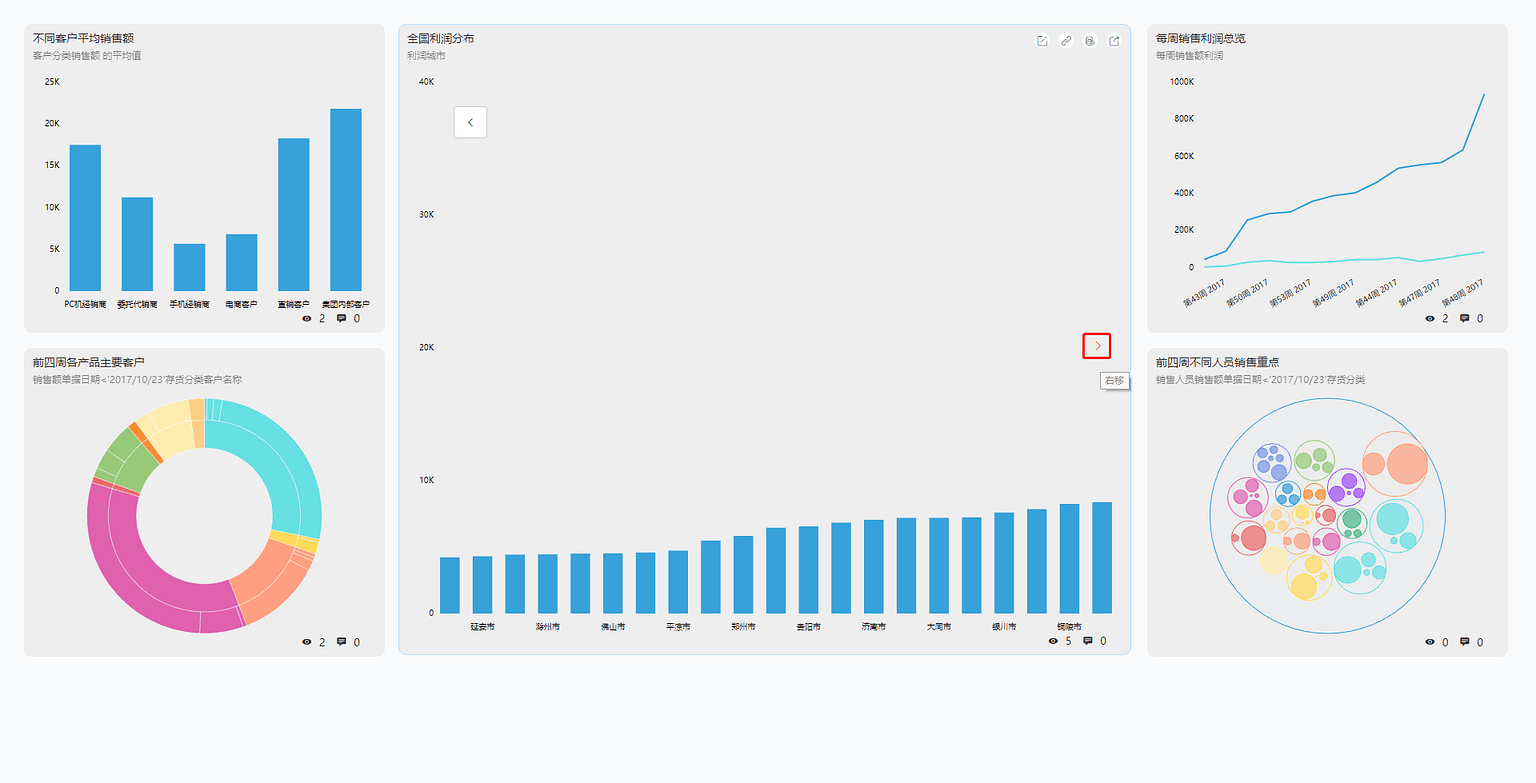Viewport: 1536px width, 783px height.
Task: Click the edit icon on 全国利润分布 card
Action: (x=1042, y=41)
